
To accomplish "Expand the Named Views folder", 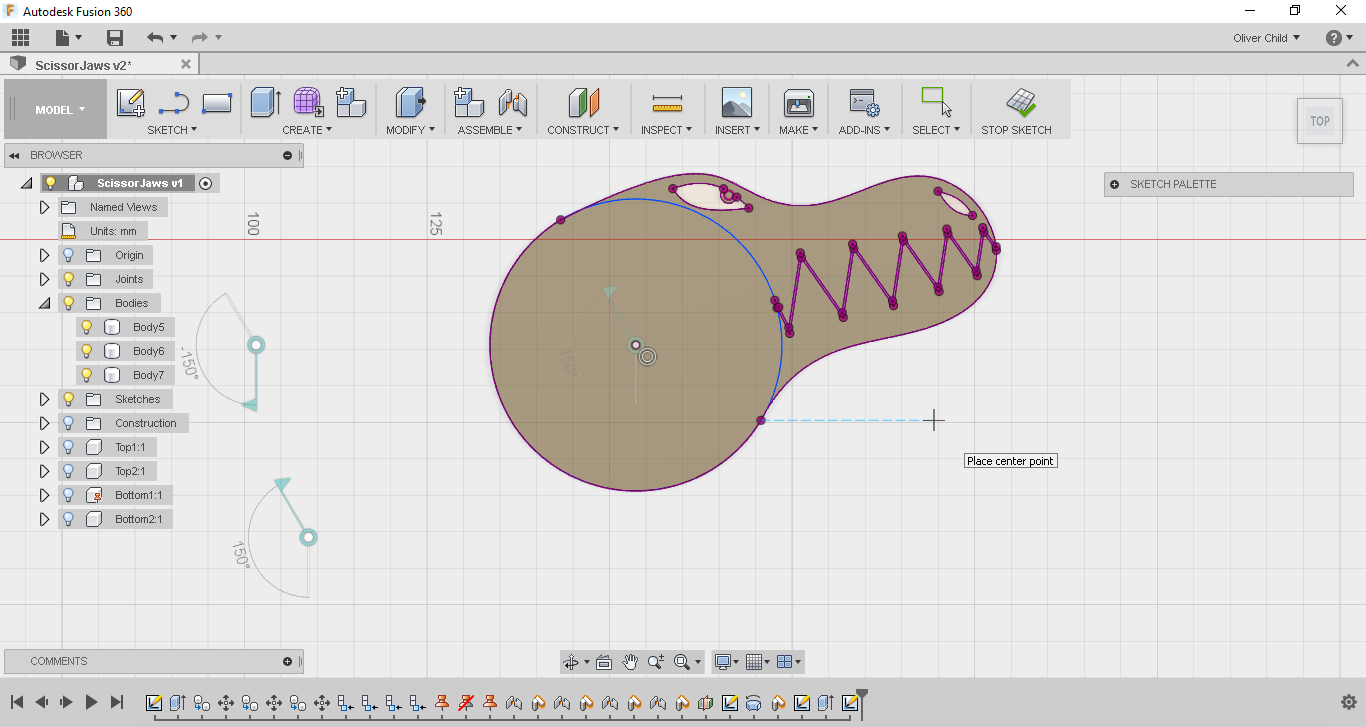I will coord(44,207).
